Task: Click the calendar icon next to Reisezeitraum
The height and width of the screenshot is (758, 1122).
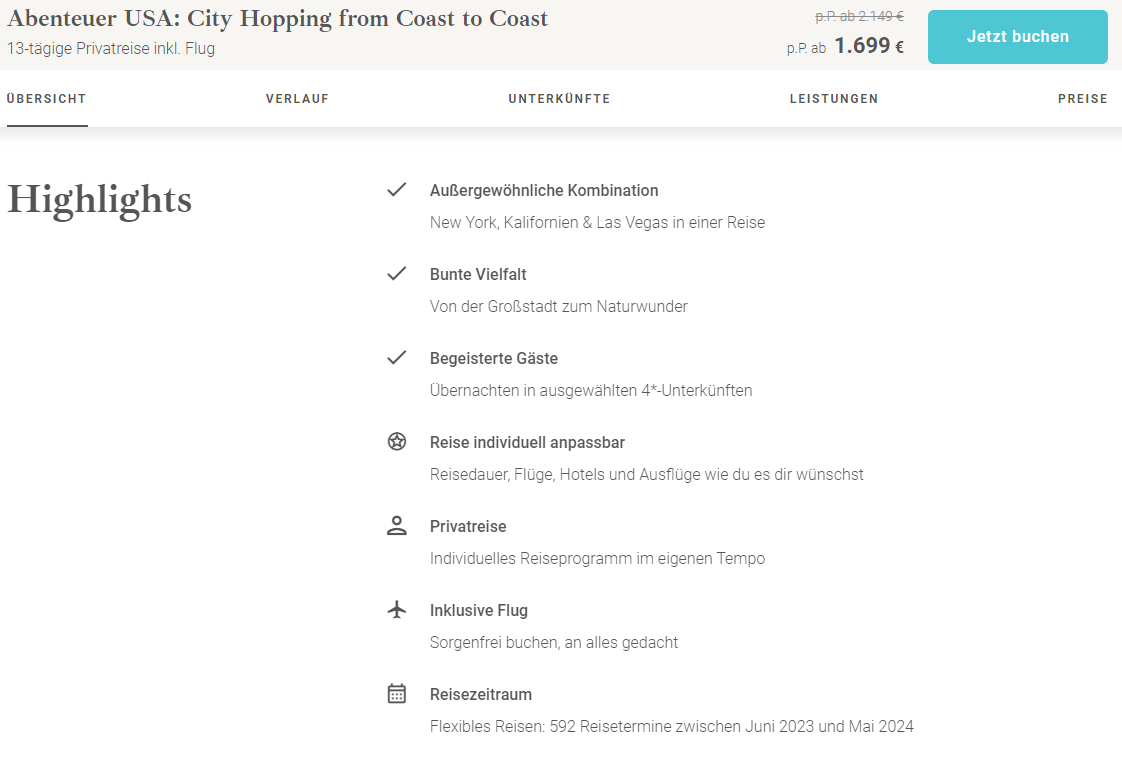Action: point(396,694)
